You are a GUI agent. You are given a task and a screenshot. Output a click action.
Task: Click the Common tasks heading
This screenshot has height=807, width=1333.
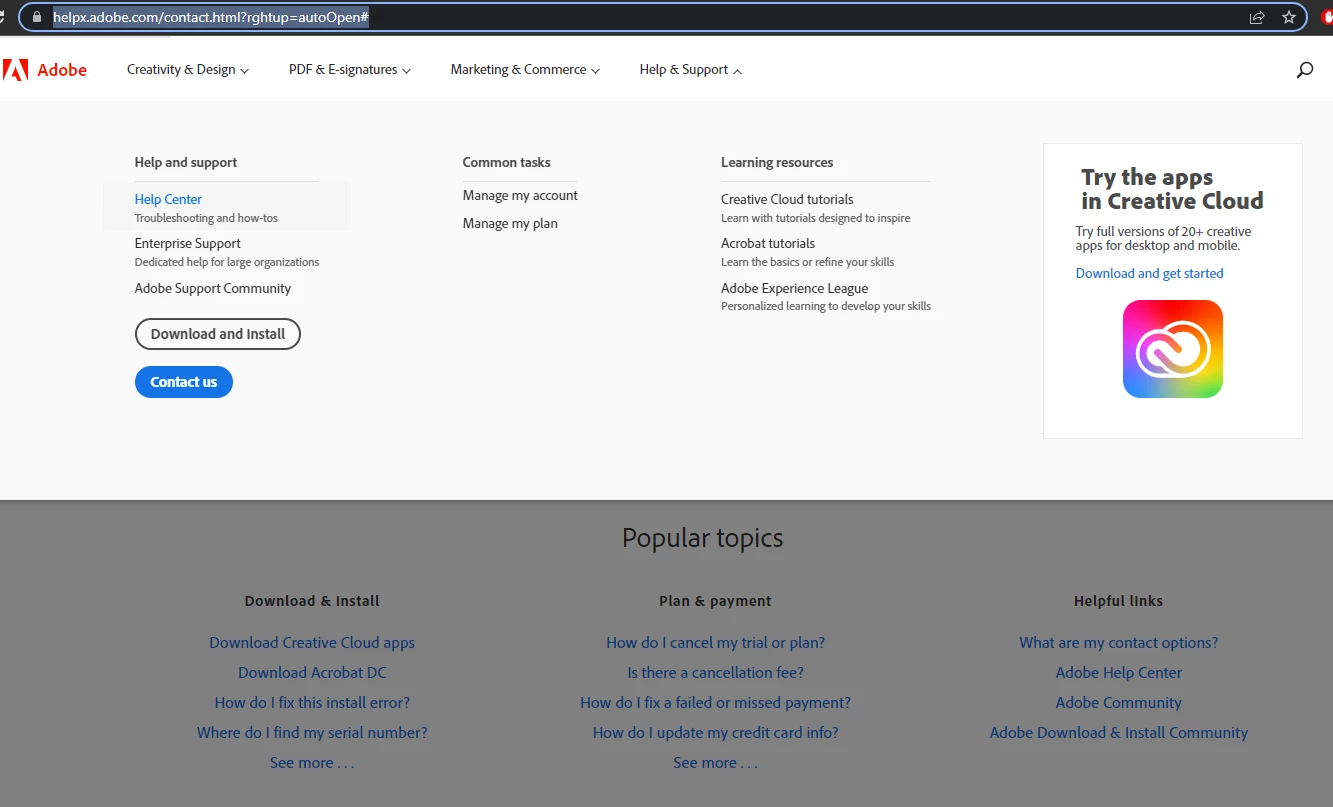[507, 162]
